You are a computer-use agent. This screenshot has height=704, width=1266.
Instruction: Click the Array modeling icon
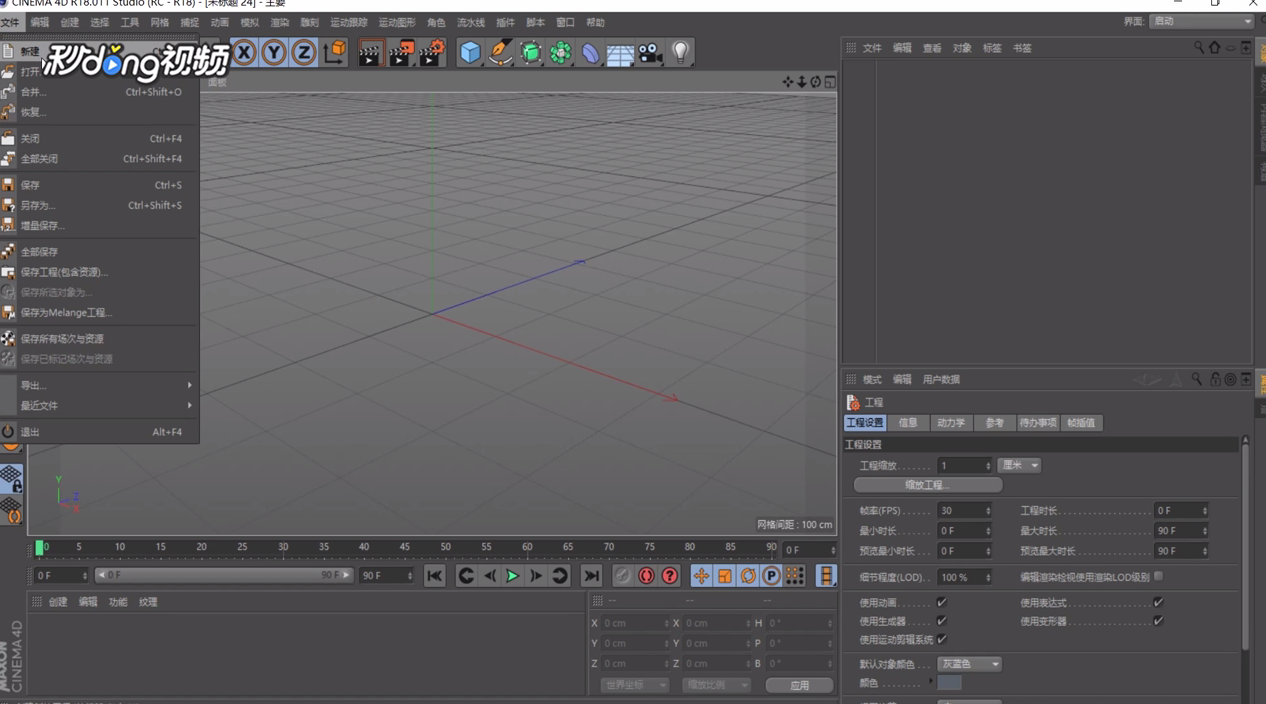point(561,52)
